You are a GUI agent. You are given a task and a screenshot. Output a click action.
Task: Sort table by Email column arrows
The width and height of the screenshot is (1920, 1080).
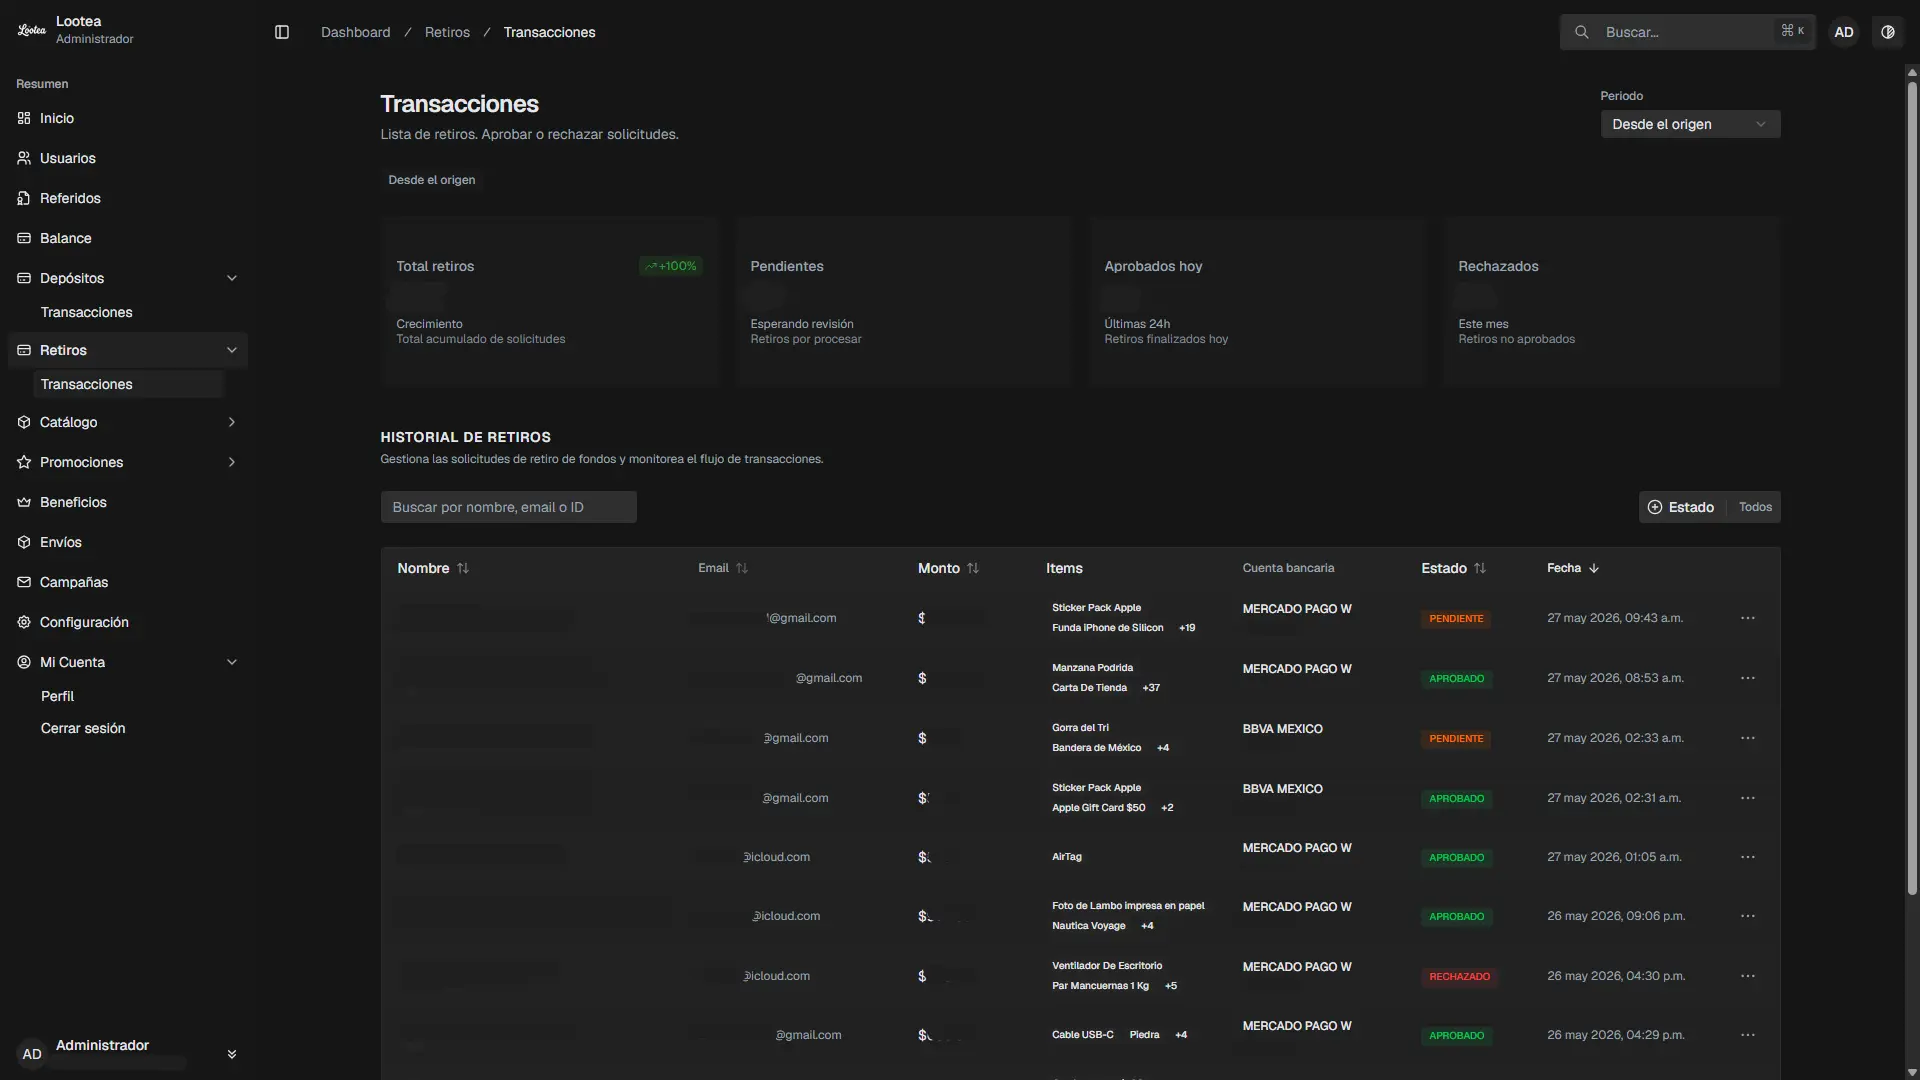[742, 568]
